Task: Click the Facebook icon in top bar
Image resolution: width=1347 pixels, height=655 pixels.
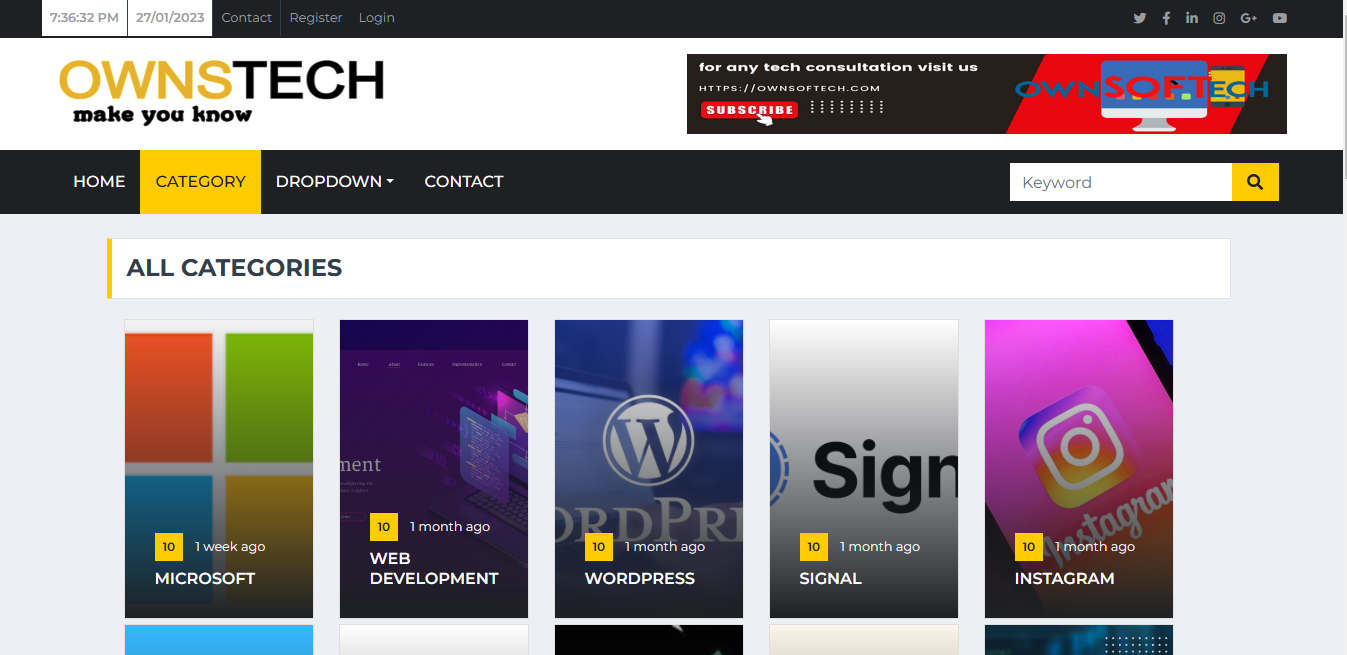Action: pos(1166,18)
